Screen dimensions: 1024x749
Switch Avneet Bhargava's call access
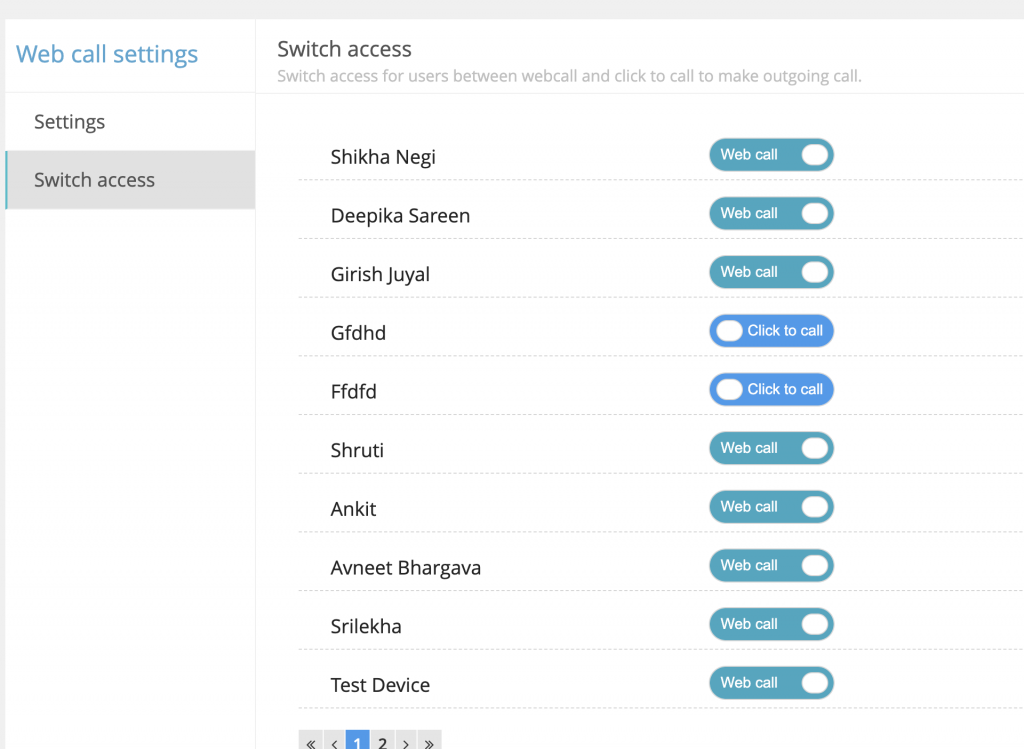coord(771,565)
